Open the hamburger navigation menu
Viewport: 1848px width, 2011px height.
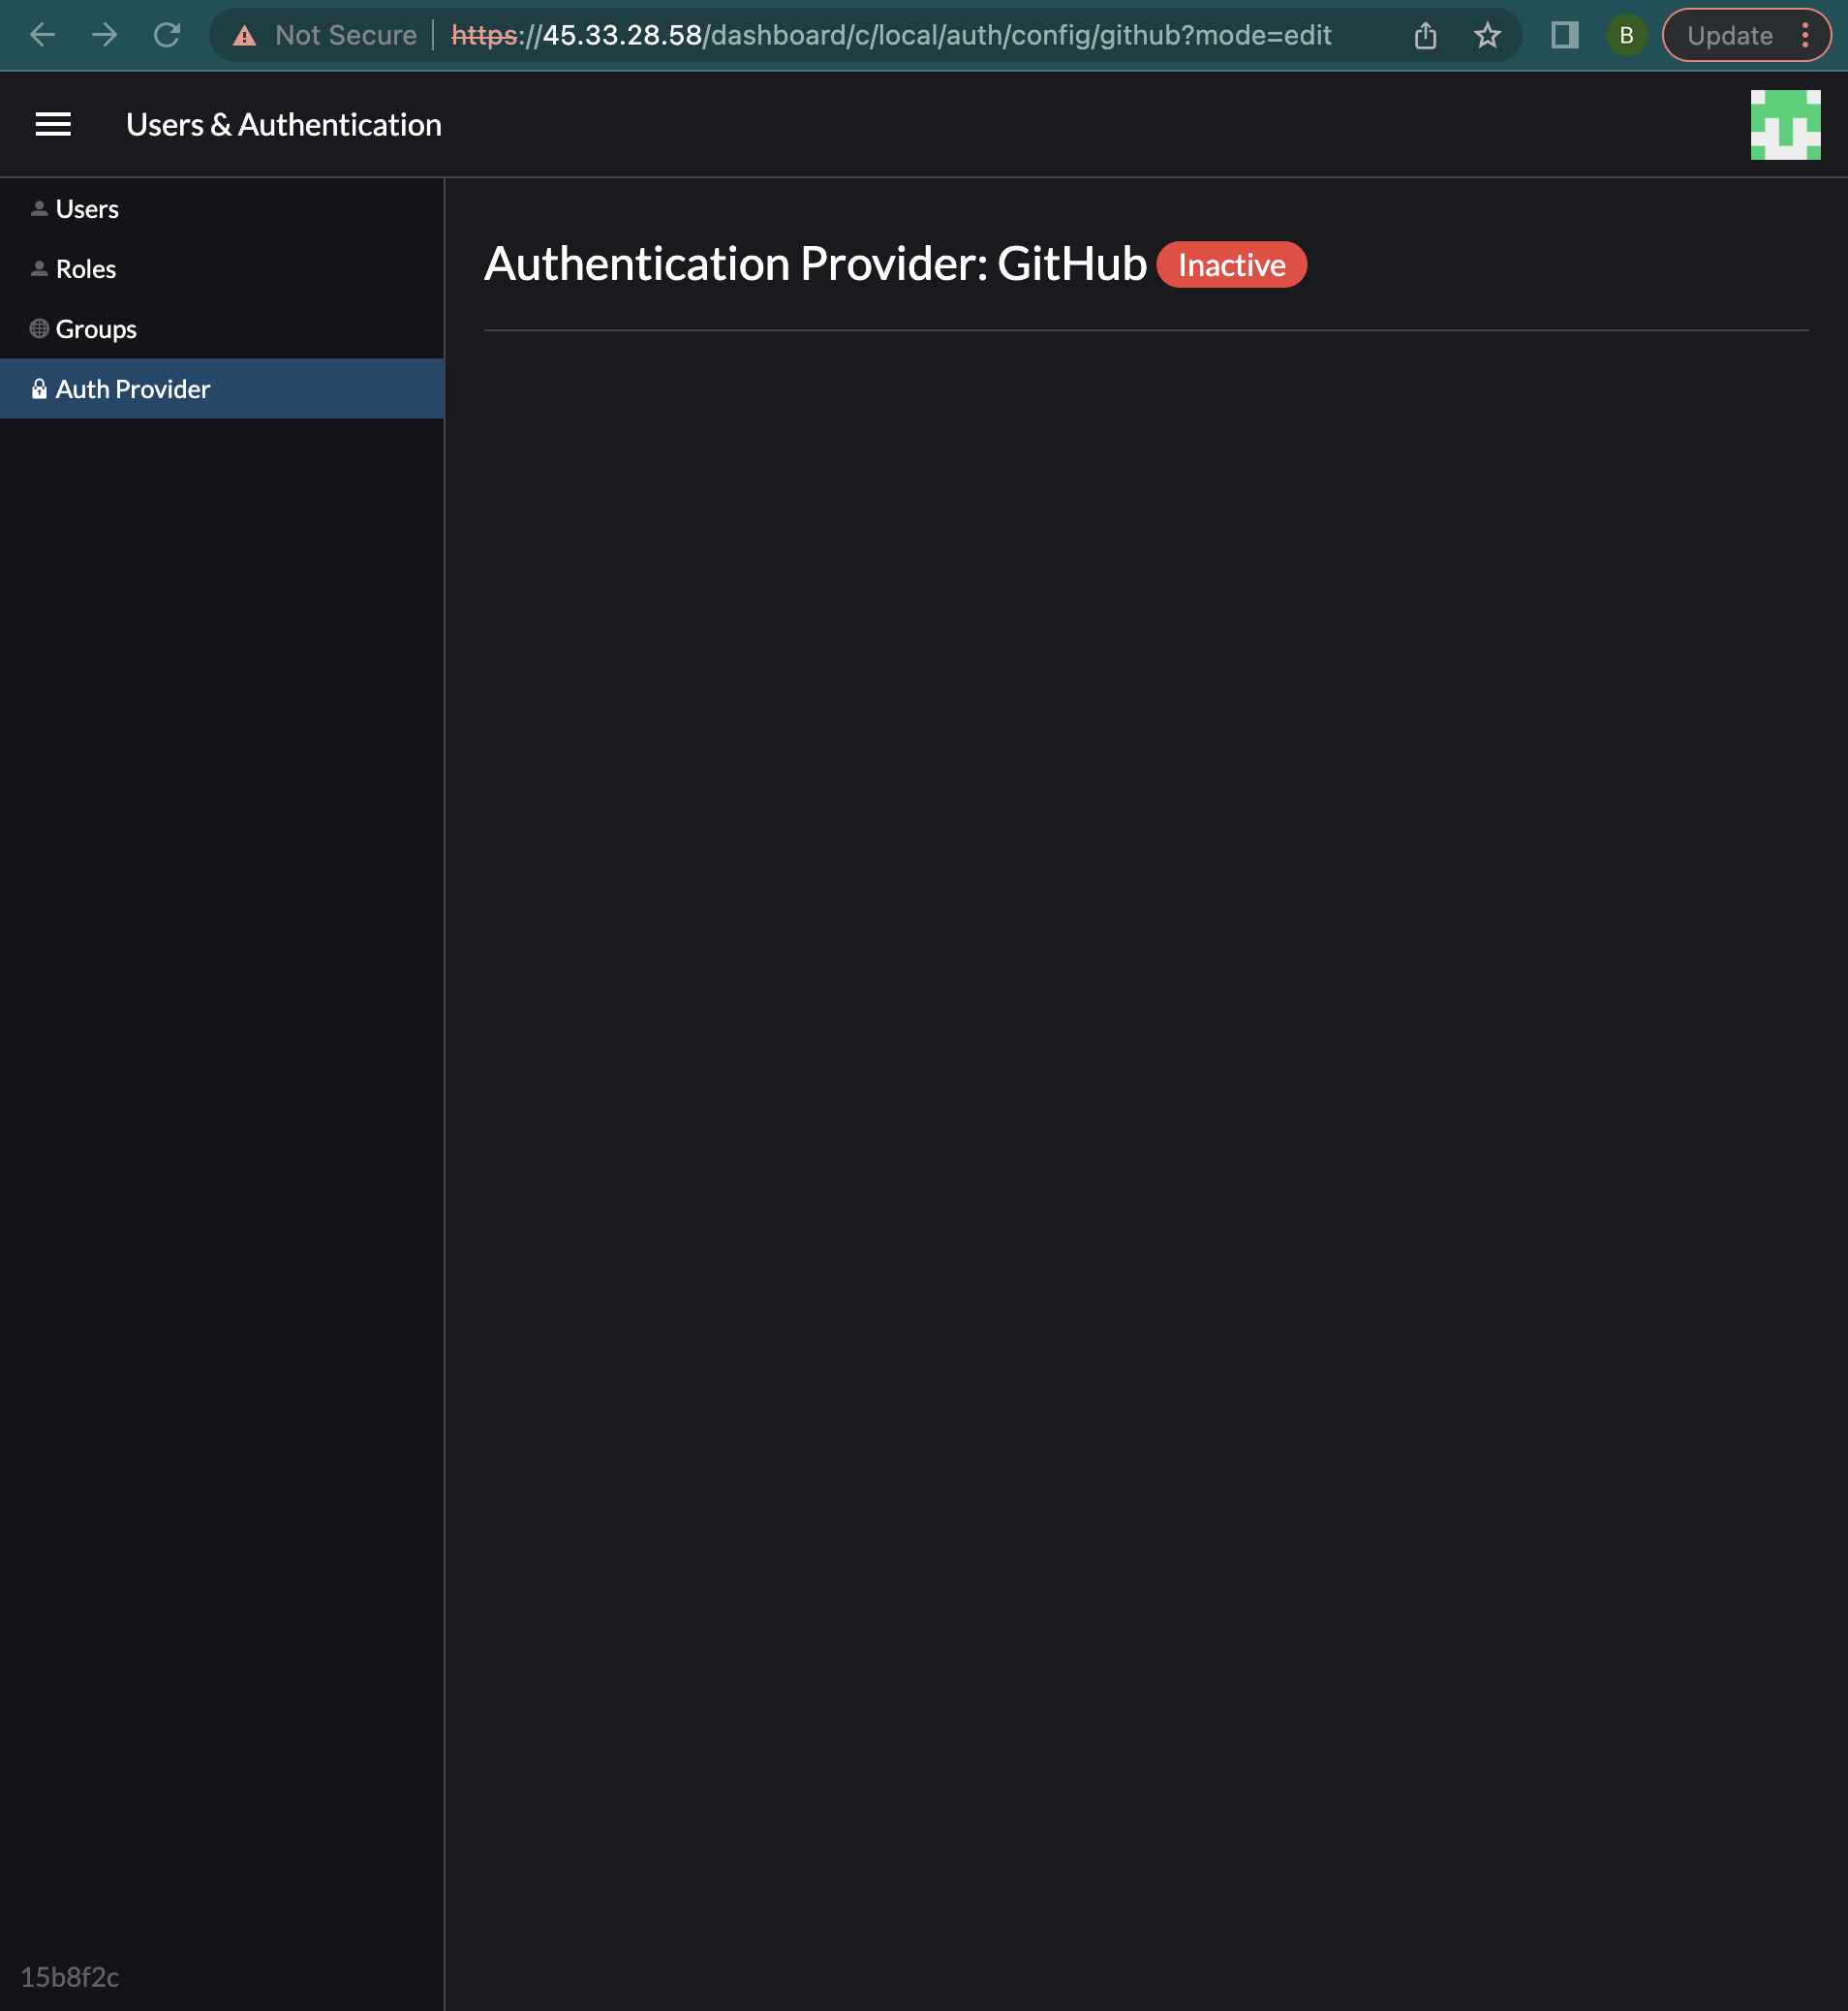tap(52, 124)
